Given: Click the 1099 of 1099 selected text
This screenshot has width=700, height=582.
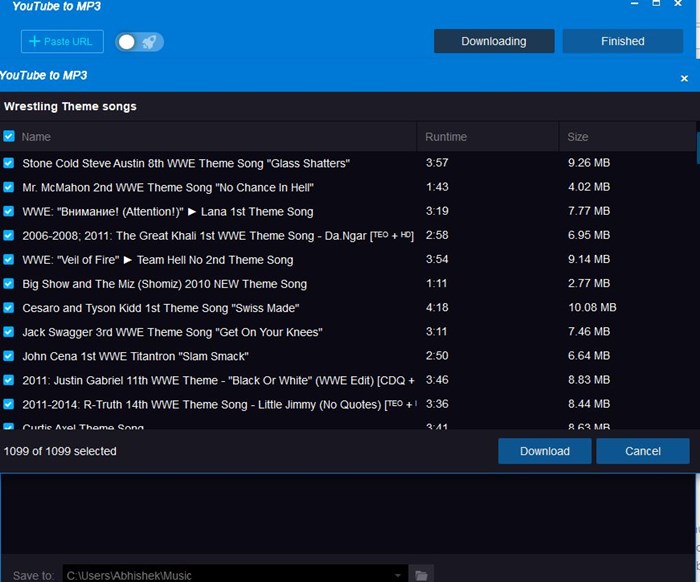Looking at the screenshot, I should click(60, 451).
